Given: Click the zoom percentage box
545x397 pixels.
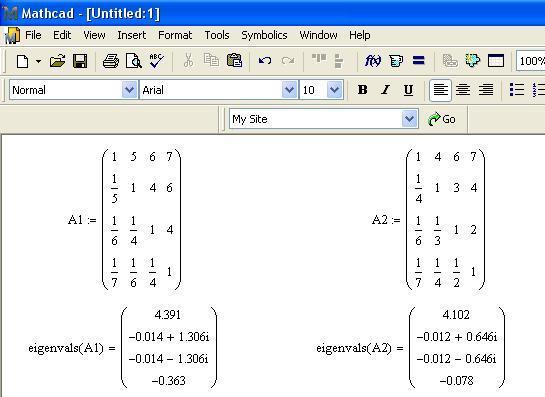Looking at the screenshot, I should coord(531,61).
